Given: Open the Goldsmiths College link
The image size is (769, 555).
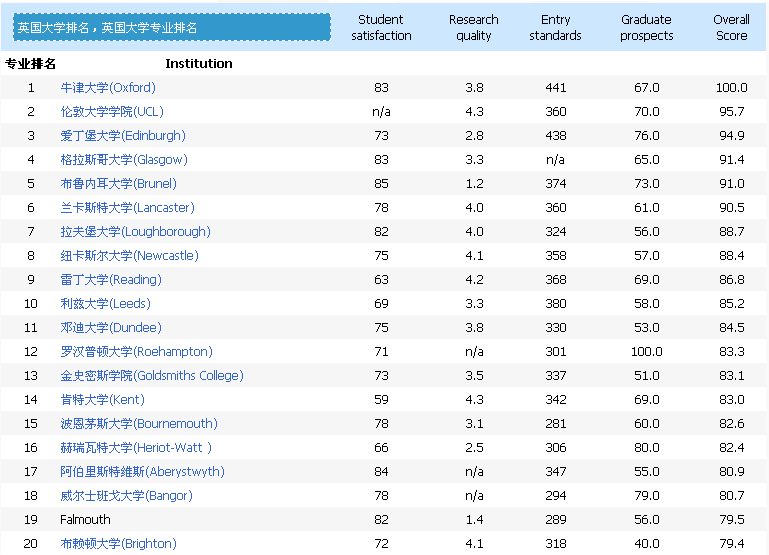Looking at the screenshot, I should pyautogui.click(x=152, y=376).
